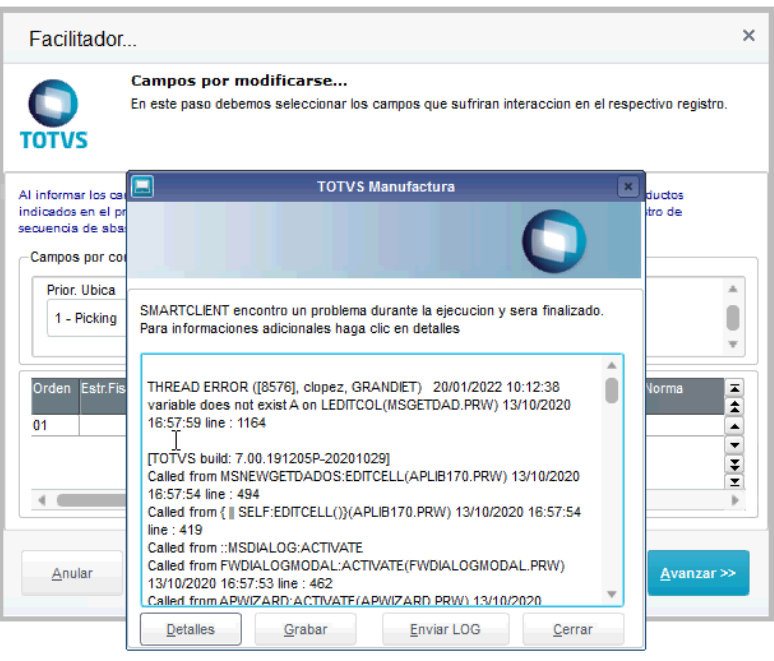Click the Detalles button
Viewport: 774px width, 661px height.
point(191,629)
